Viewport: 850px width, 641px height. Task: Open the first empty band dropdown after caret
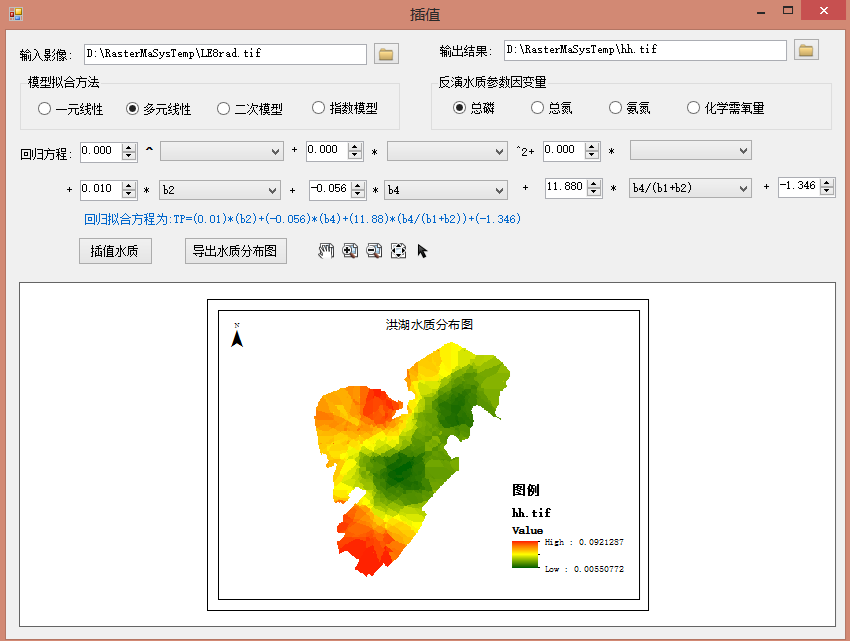tap(222, 151)
